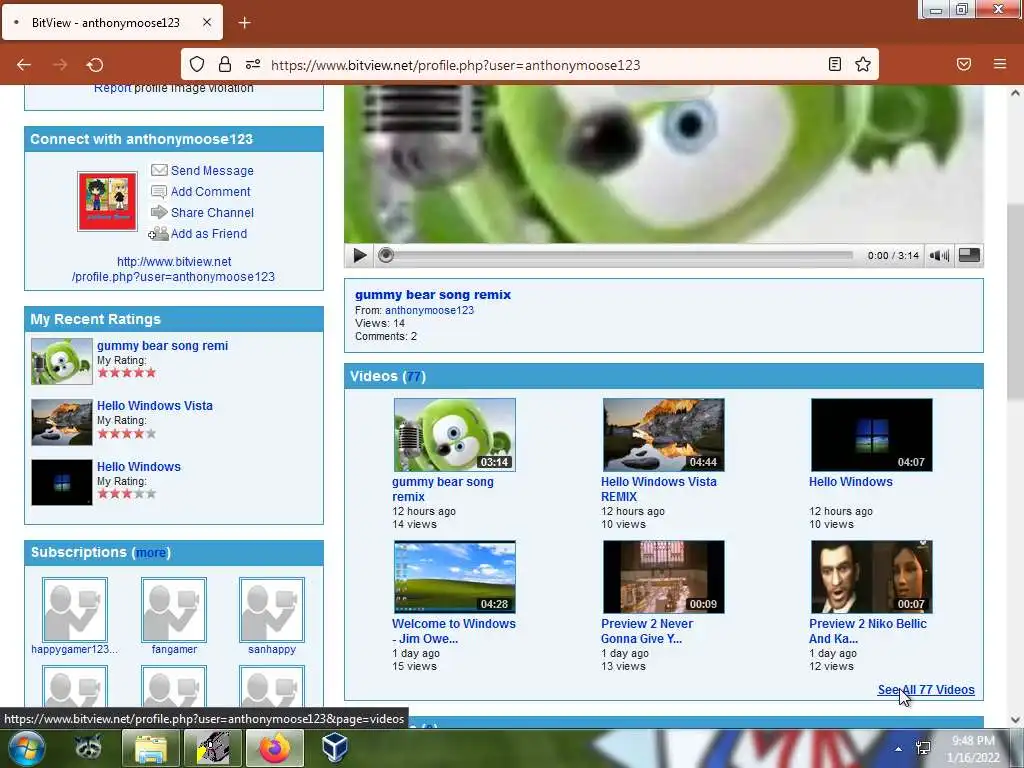Click the fangamer username link

pyautogui.click(x=174, y=649)
